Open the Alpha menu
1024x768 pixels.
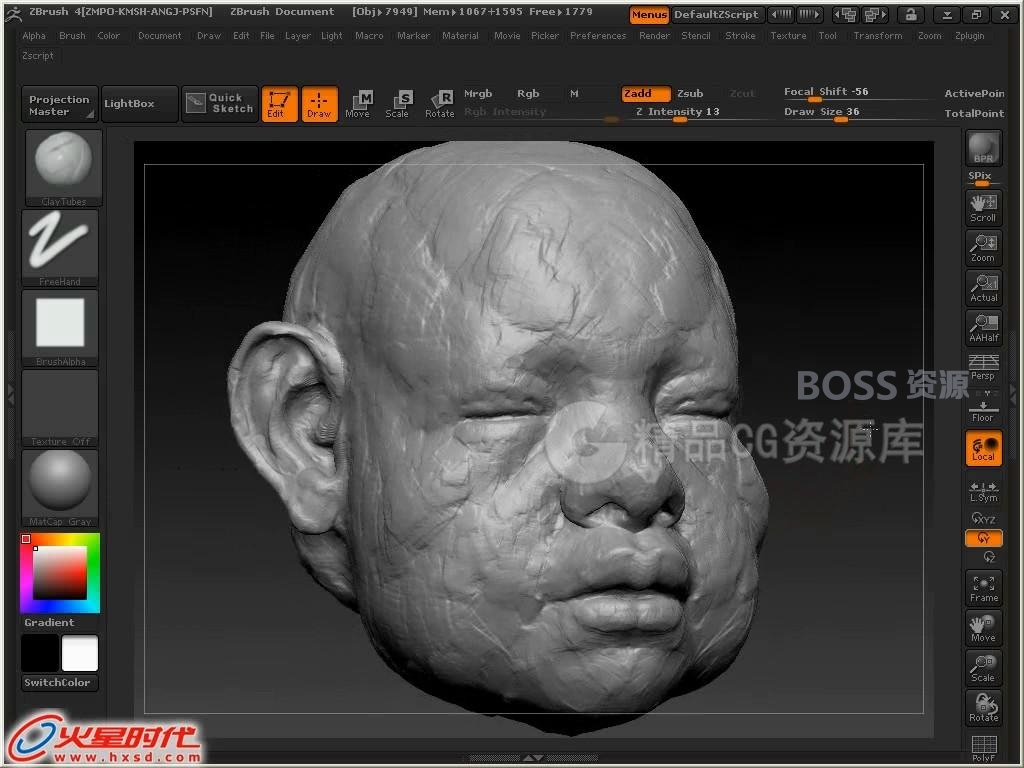coord(34,36)
